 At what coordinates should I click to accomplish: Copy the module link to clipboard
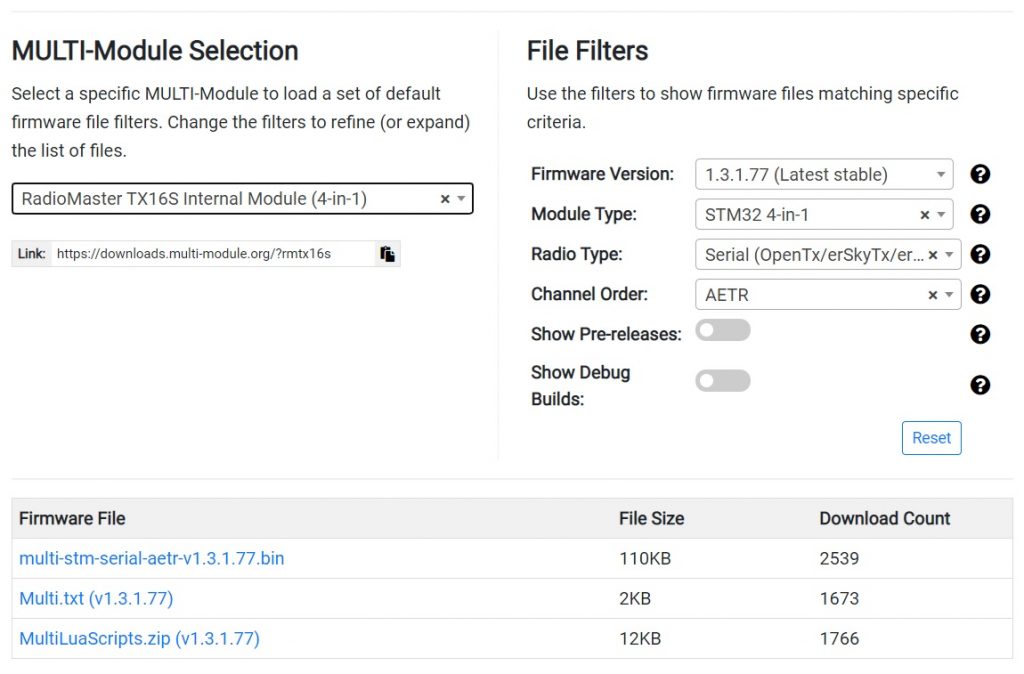pos(387,254)
